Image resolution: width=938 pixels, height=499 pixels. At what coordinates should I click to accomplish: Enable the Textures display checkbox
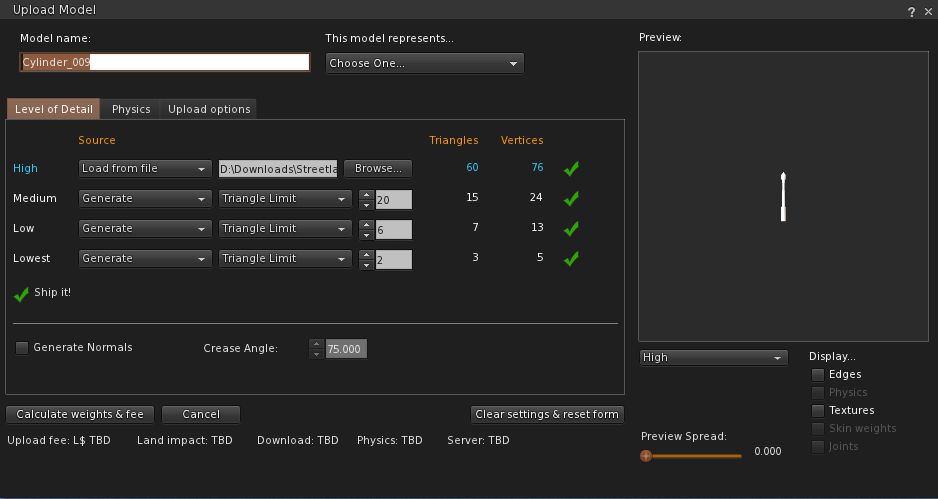click(818, 411)
